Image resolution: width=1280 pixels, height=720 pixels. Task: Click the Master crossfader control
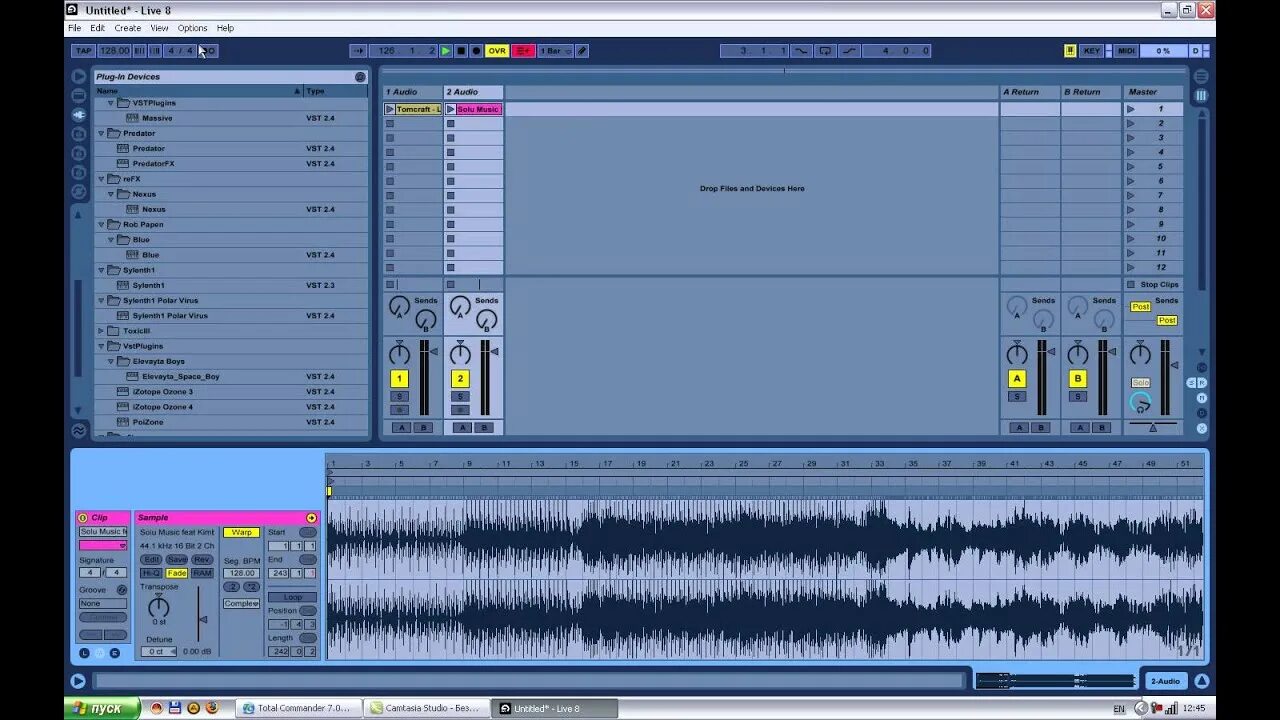coord(1153,428)
